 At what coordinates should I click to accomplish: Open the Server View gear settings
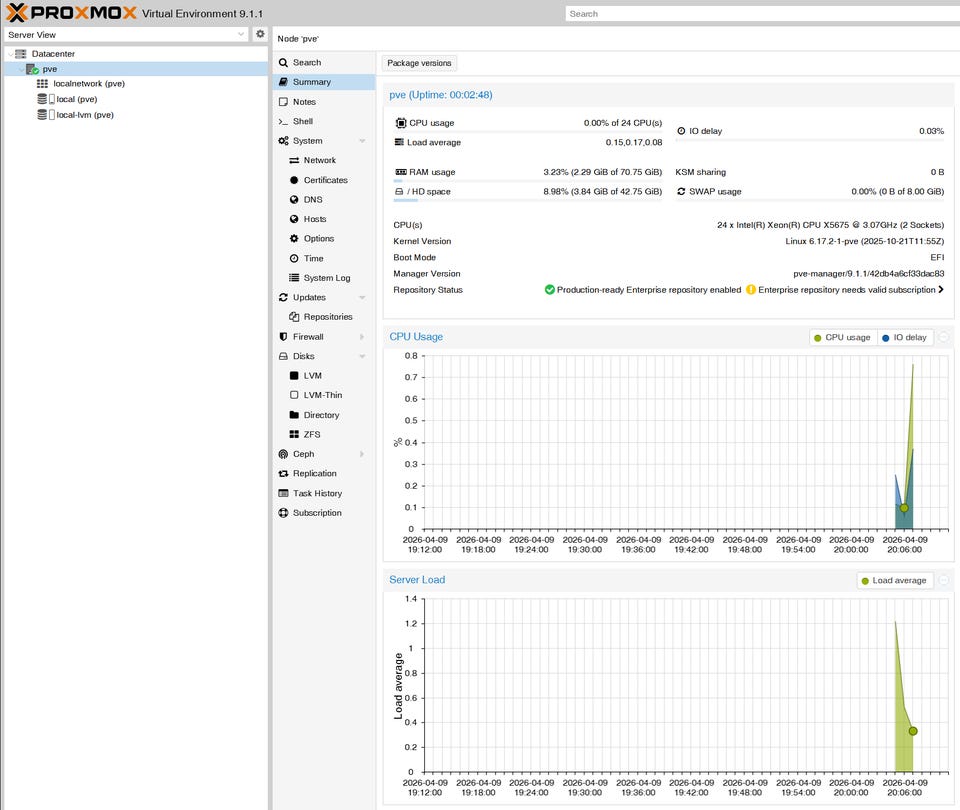tap(260, 34)
